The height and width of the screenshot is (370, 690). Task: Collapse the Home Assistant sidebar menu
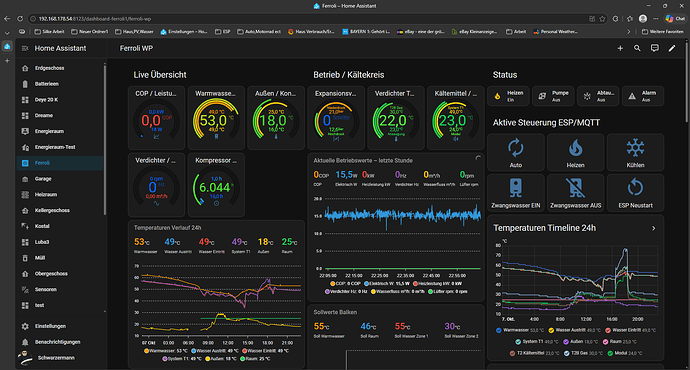25,48
